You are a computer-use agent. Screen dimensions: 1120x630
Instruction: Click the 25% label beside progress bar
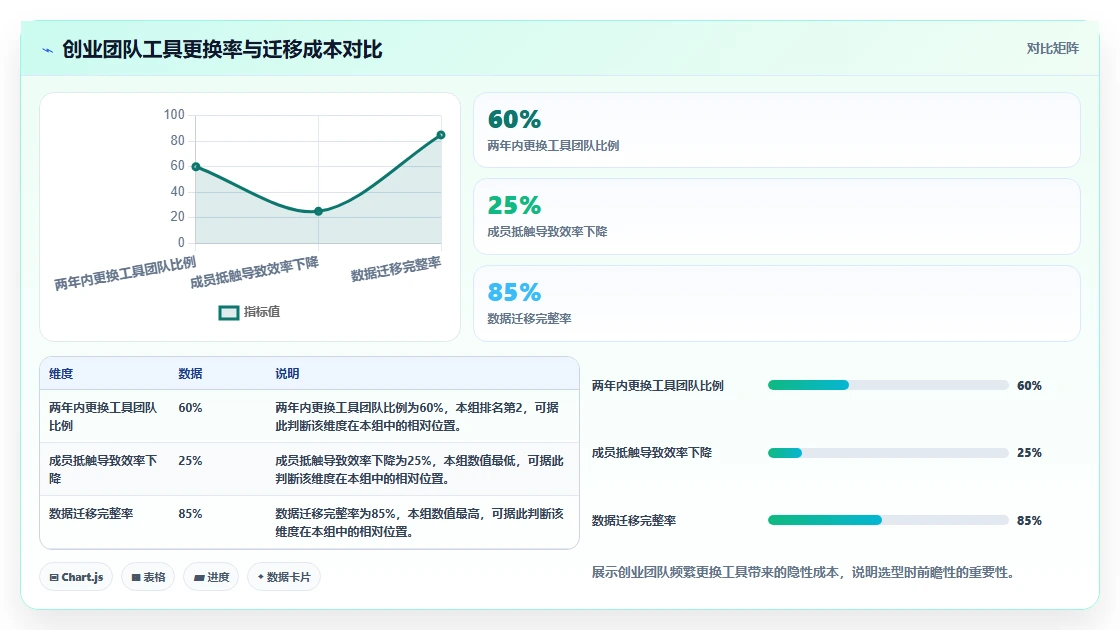[x=1029, y=453]
